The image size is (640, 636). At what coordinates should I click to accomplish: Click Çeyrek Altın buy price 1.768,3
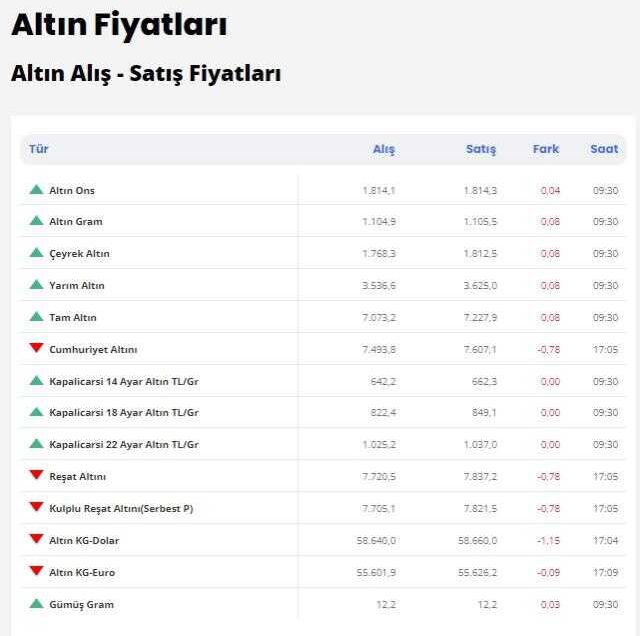[x=379, y=254]
